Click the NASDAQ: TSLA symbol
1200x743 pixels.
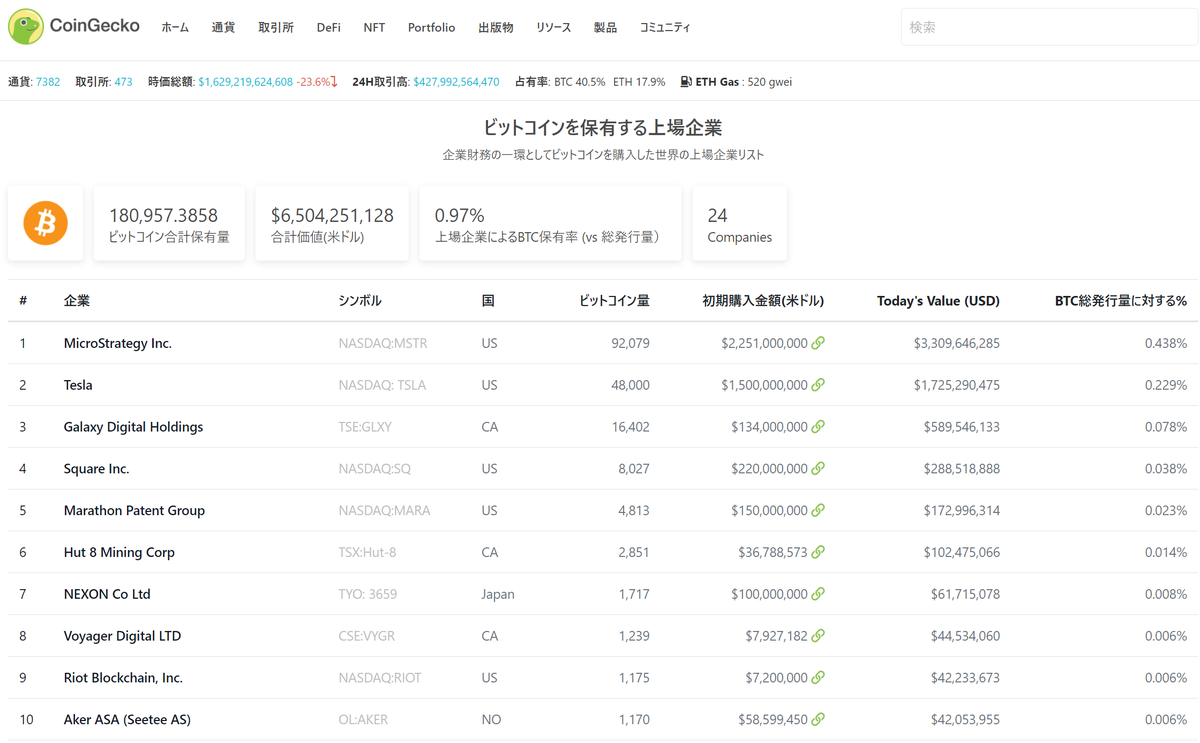tap(382, 385)
